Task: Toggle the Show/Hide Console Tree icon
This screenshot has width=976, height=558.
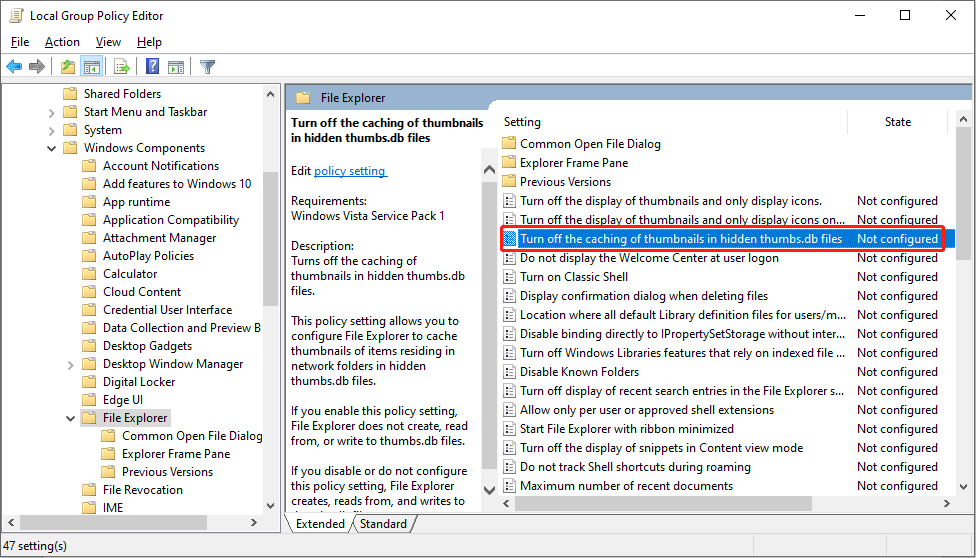Action: tap(92, 66)
